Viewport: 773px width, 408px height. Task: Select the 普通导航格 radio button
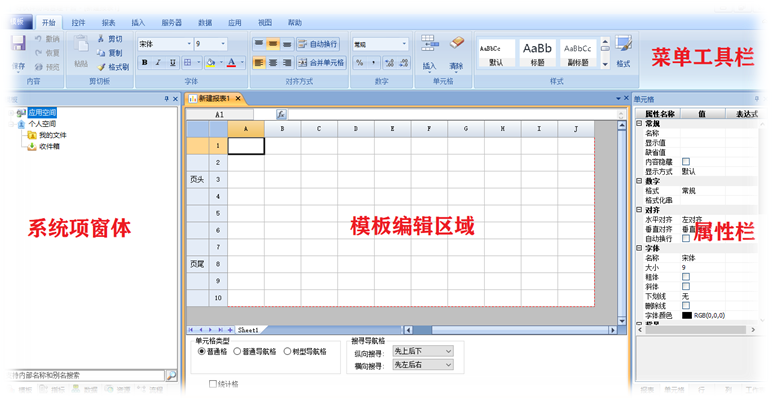point(237,352)
